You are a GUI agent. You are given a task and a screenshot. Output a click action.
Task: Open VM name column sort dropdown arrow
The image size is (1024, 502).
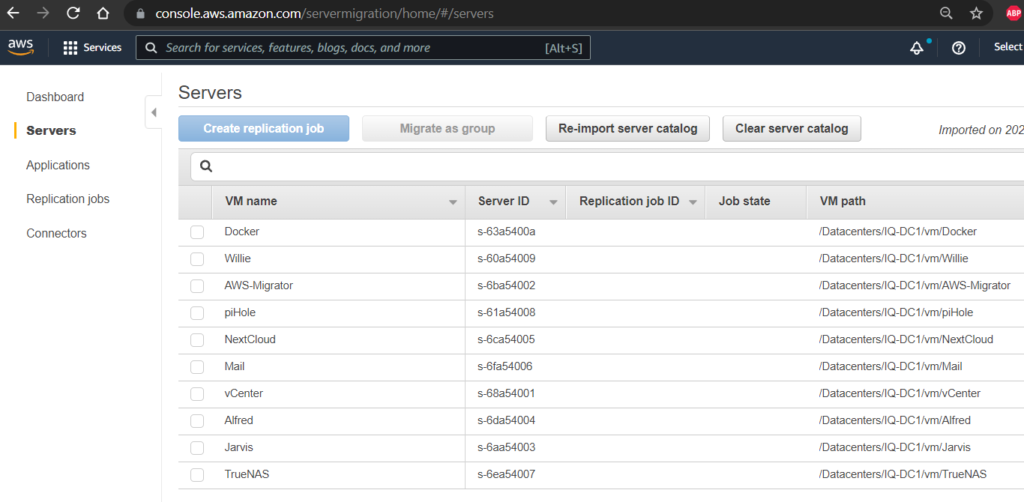pos(453,202)
